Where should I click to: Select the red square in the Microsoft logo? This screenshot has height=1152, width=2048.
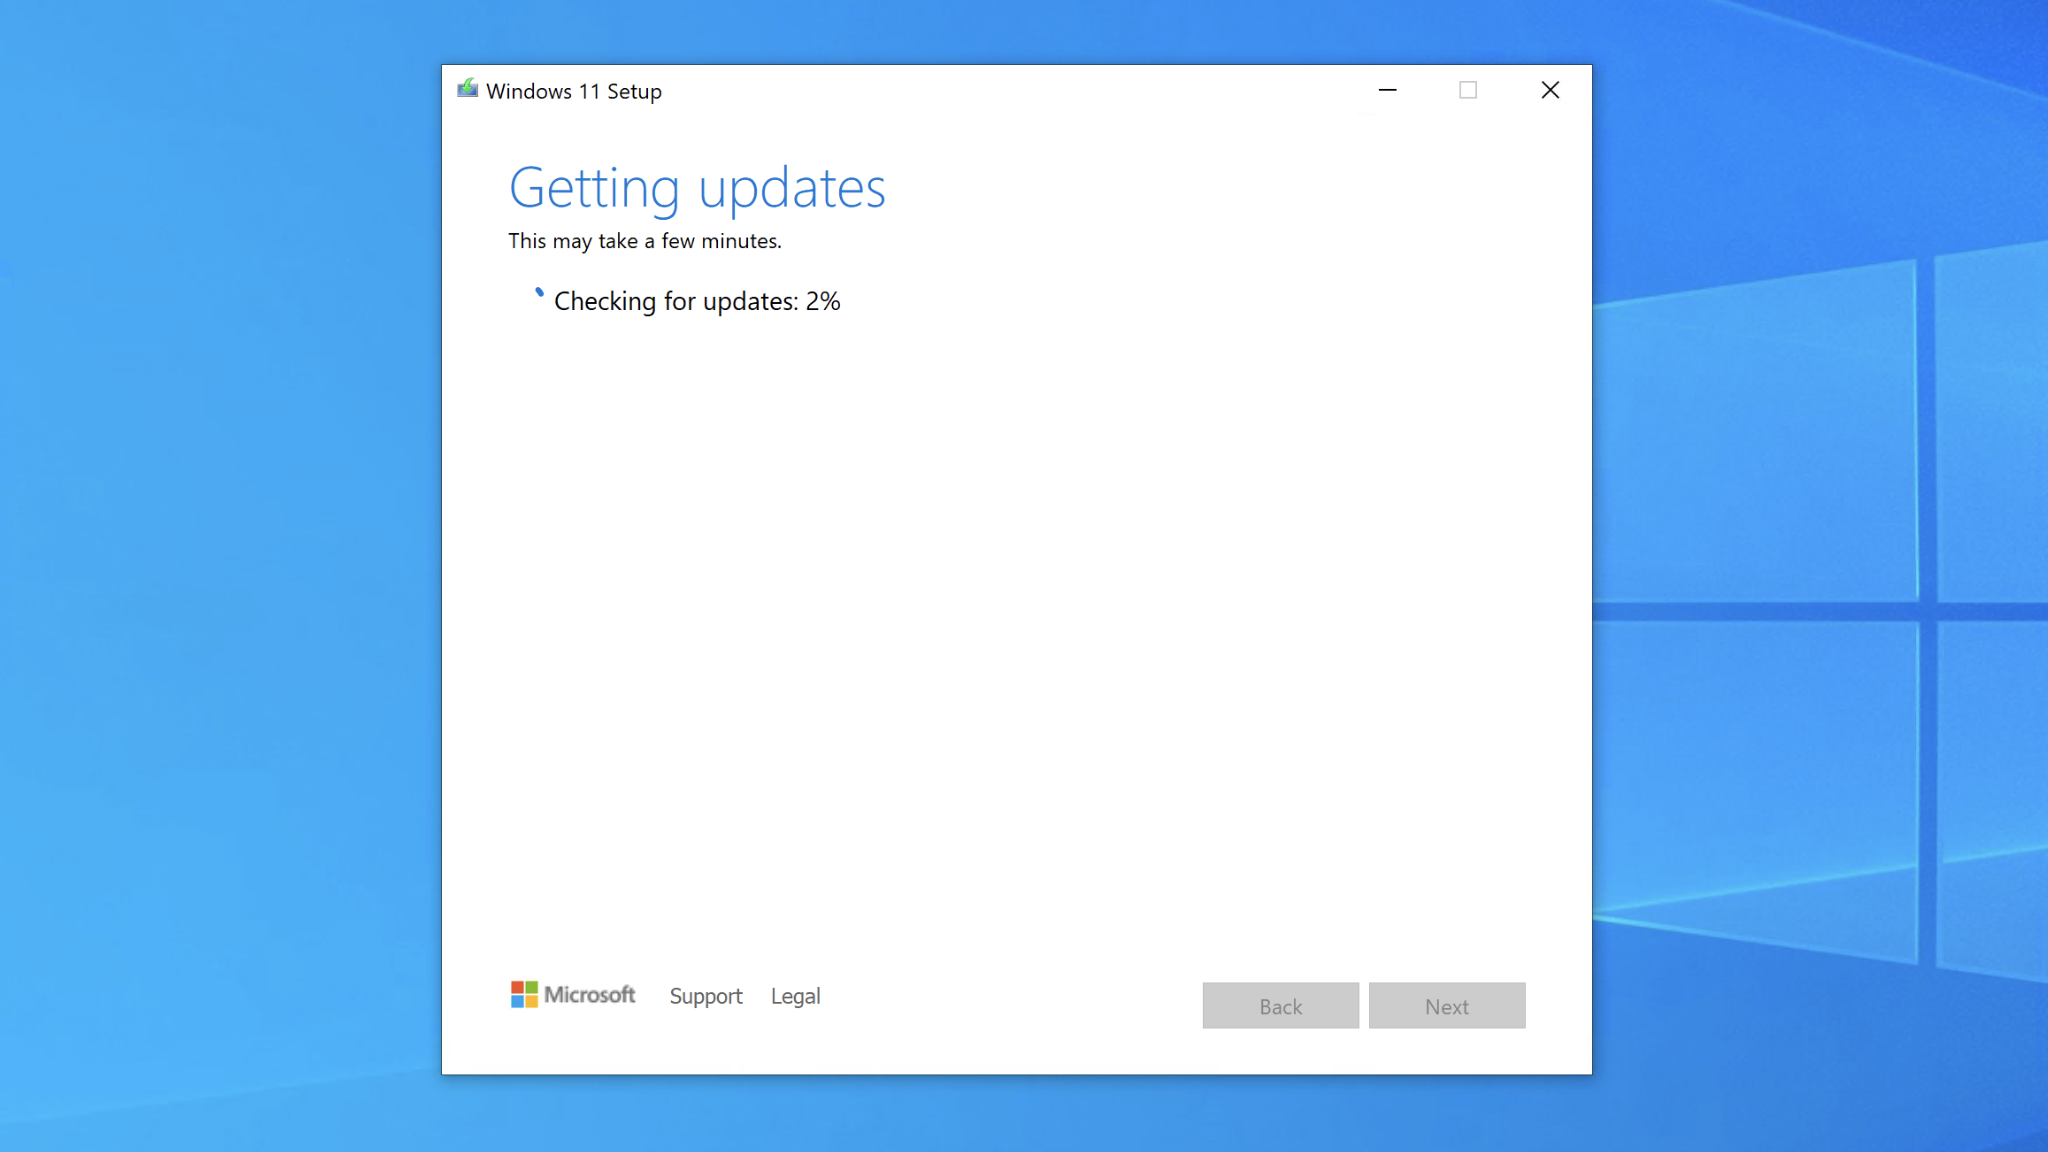518,987
